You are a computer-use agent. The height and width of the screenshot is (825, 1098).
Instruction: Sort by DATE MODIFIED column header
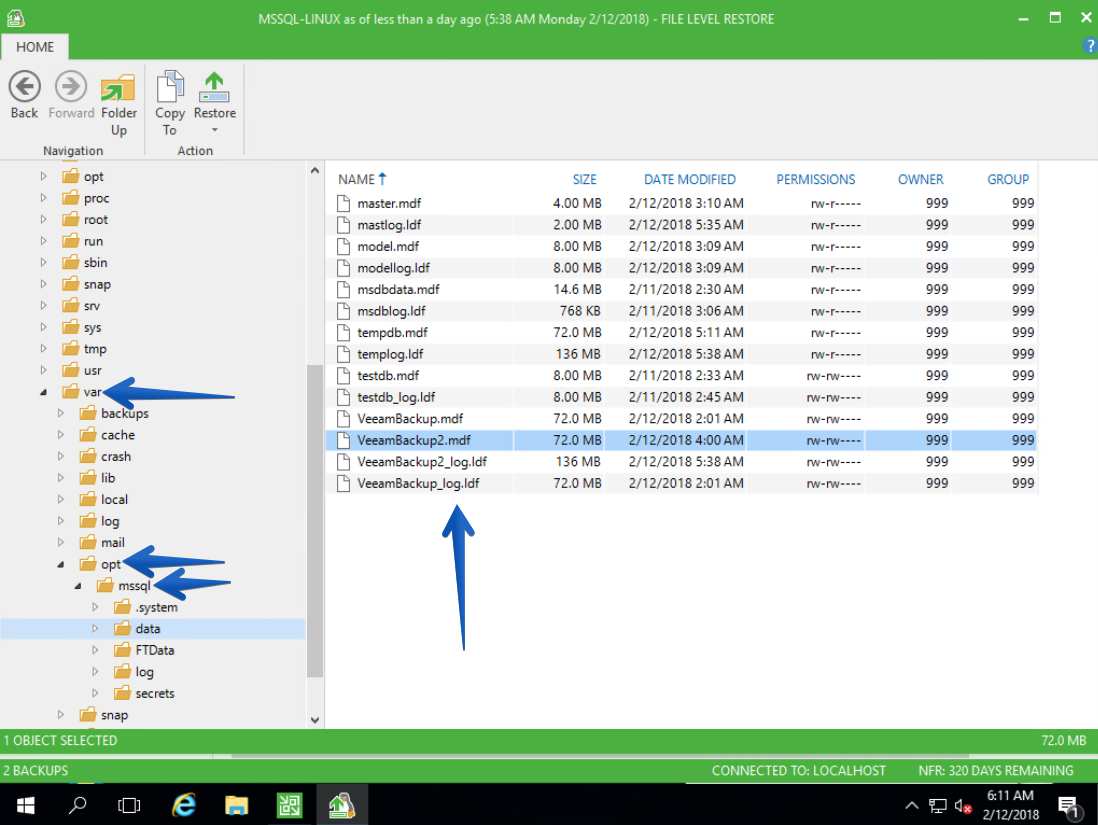(x=690, y=179)
